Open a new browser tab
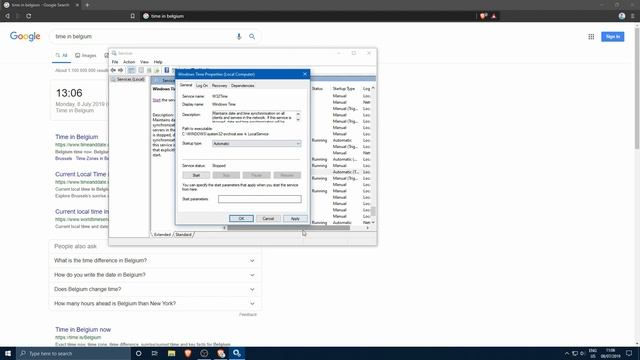Image resolution: width=640 pixels, height=360 pixels. 87,5
